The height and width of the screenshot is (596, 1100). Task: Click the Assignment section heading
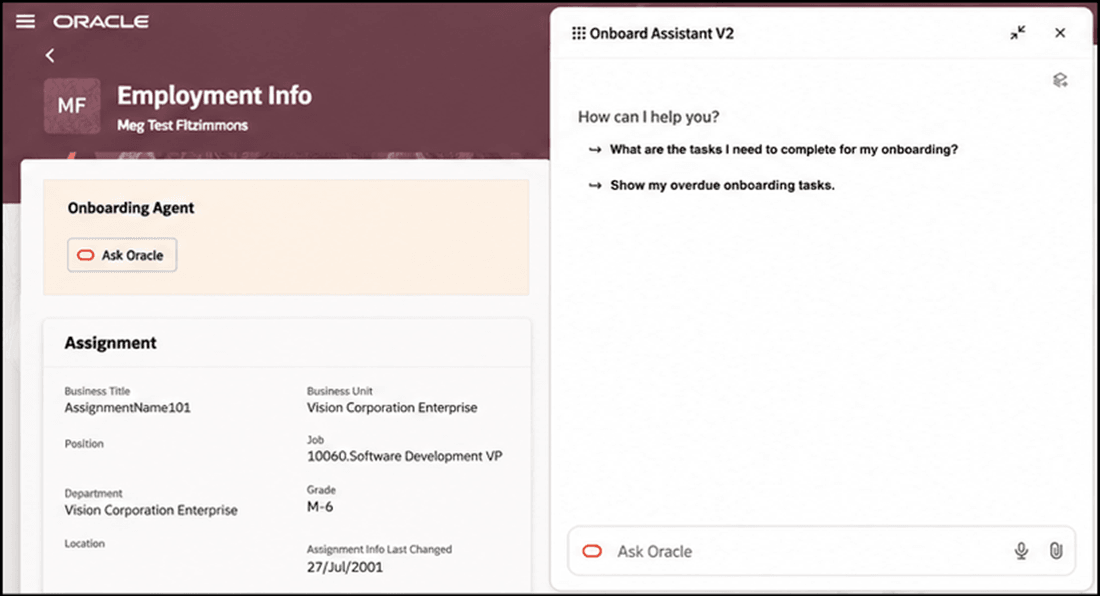[111, 343]
